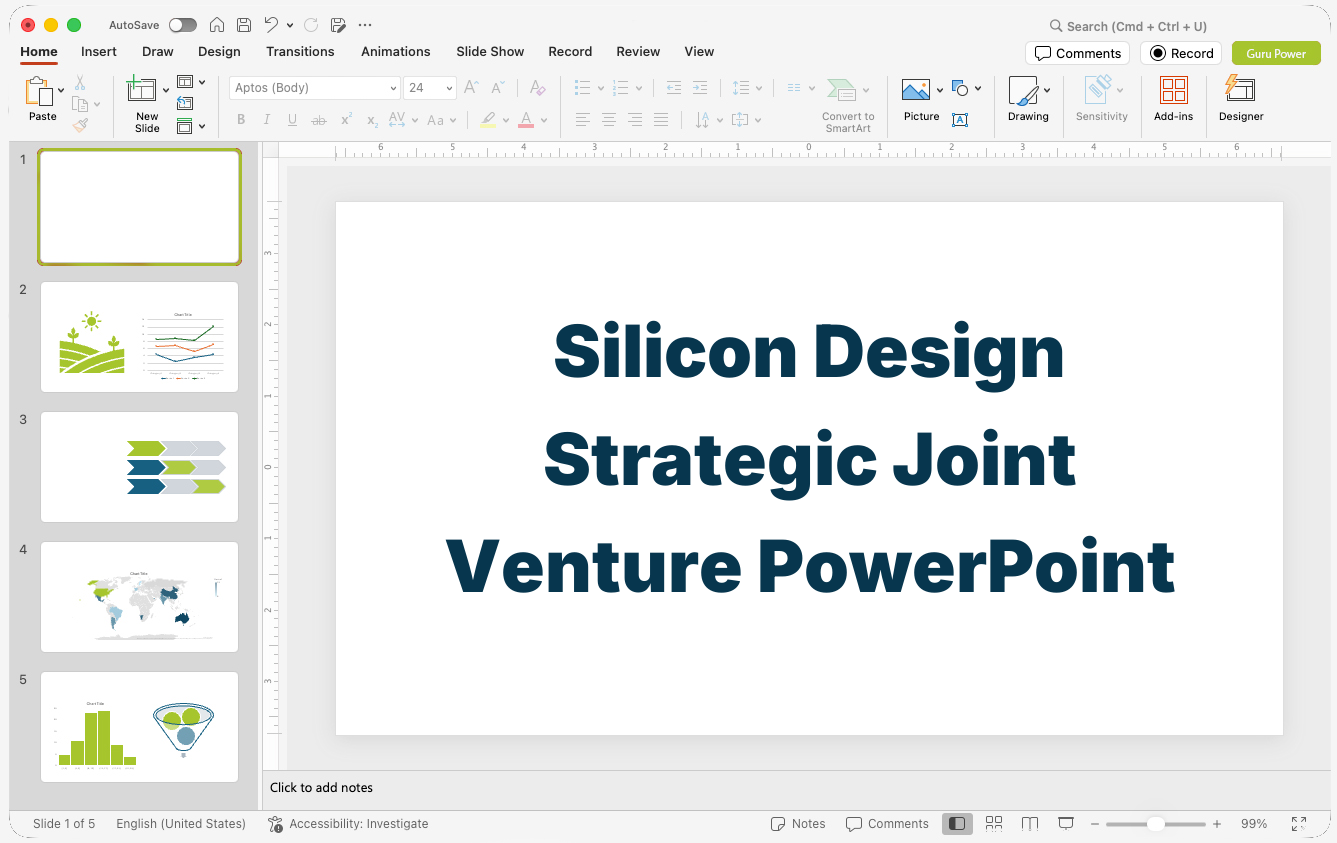Toggle the AutoSave switch
Viewport: 1337px width, 843px height.
[183, 25]
